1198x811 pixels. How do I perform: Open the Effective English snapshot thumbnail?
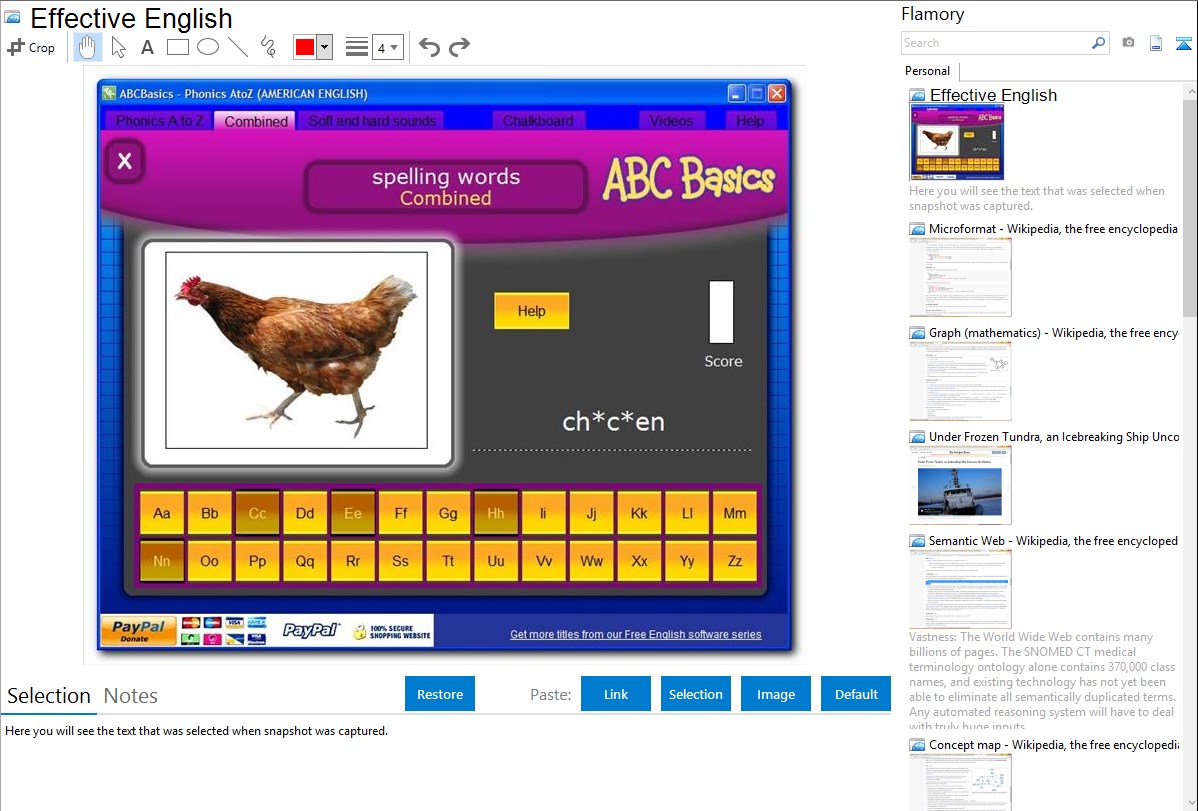pyautogui.click(x=957, y=142)
